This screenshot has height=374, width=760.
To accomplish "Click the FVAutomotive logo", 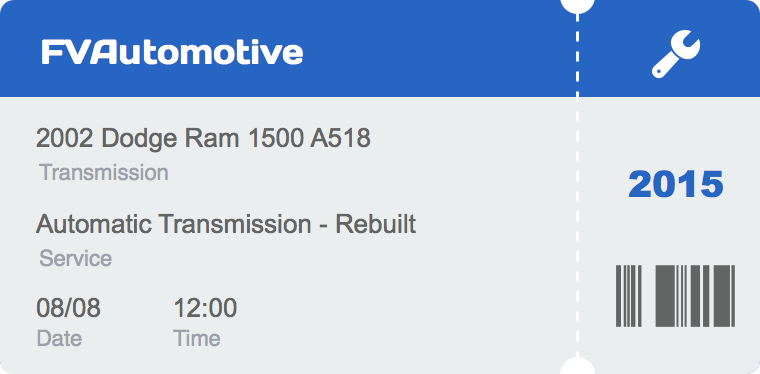I will tap(172, 52).
